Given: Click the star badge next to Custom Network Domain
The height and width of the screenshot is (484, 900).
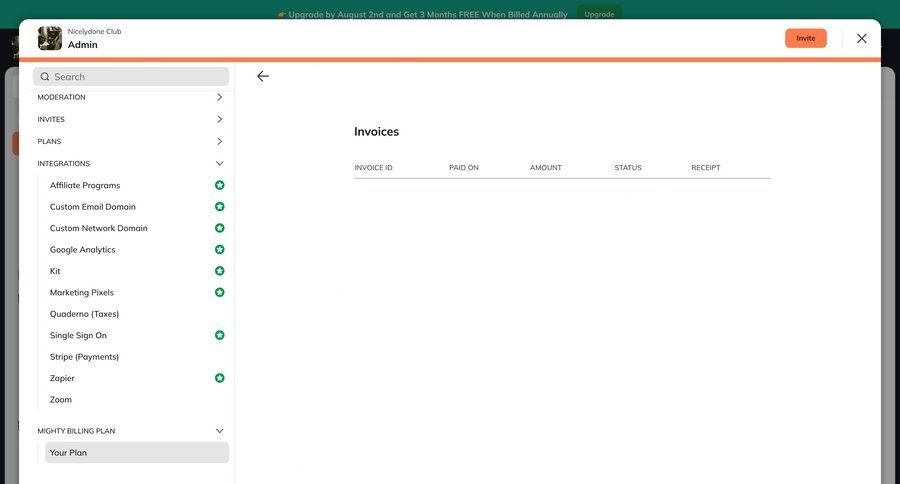Looking at the screenshot, I should (219, 228).
